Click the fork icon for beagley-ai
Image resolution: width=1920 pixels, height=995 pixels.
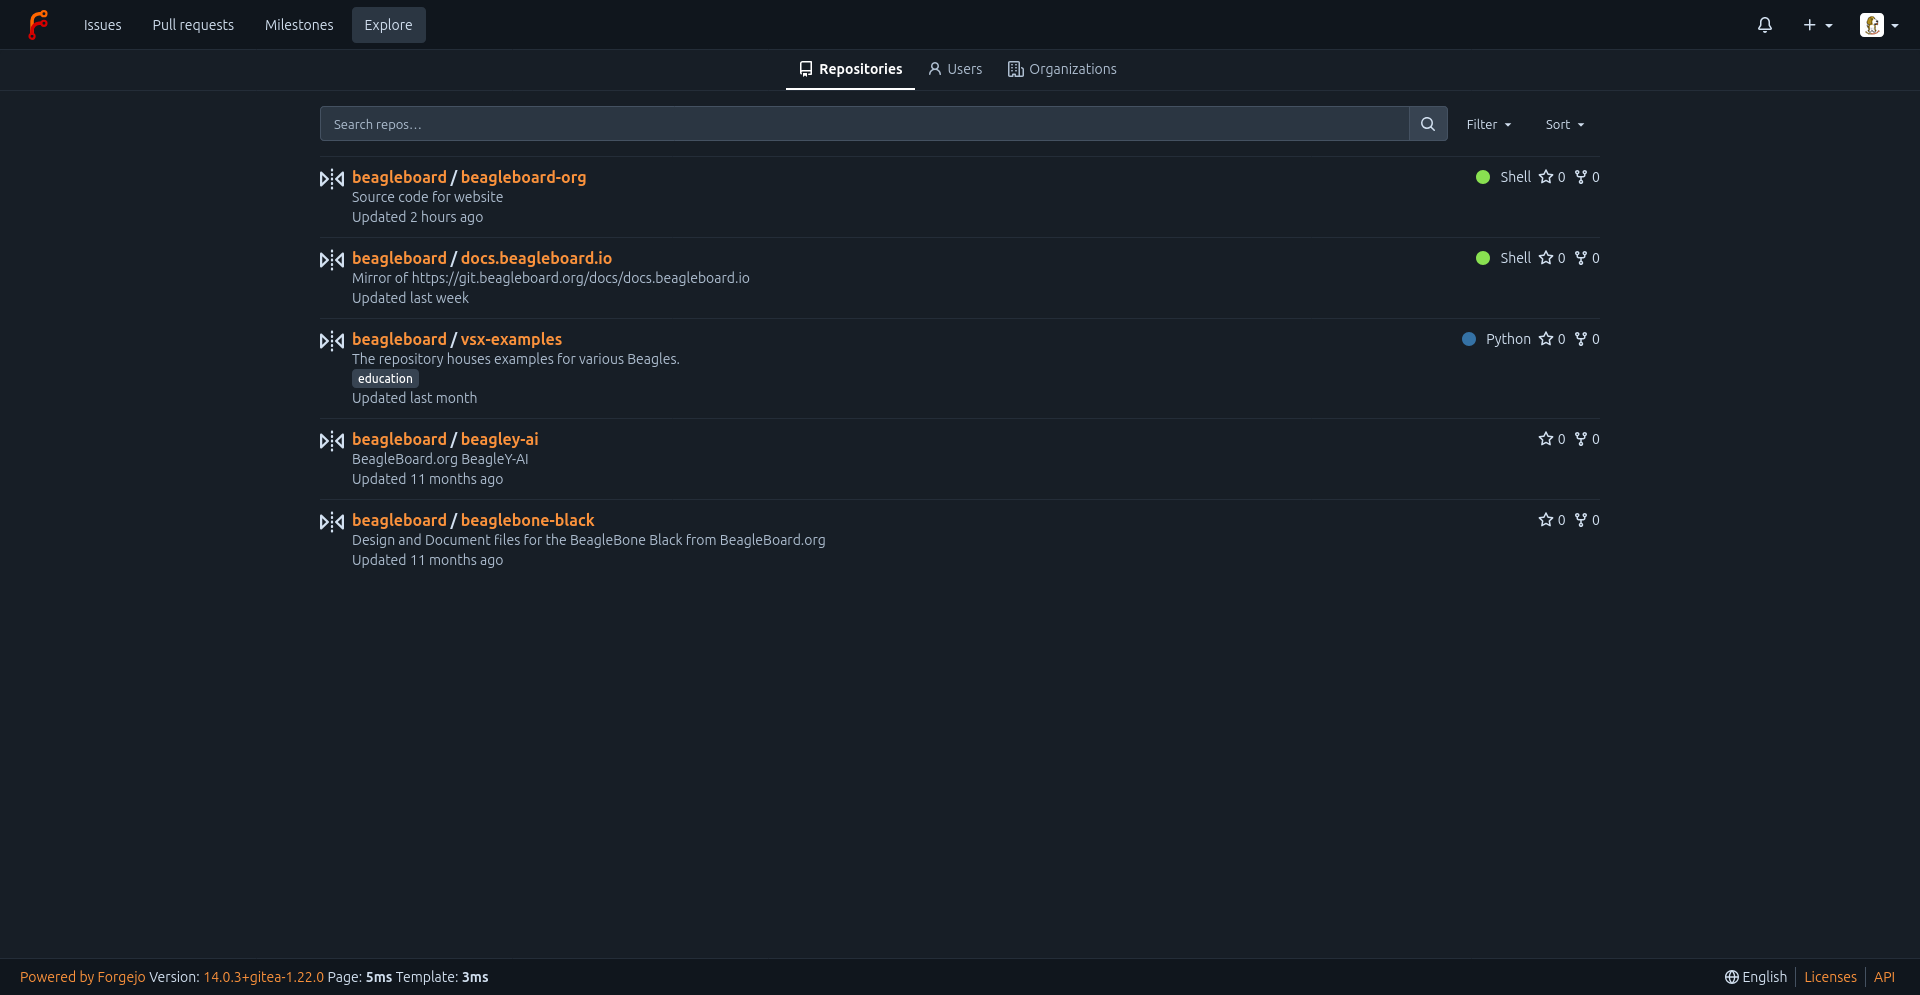pyautogui.click(x=1581, y=439)
